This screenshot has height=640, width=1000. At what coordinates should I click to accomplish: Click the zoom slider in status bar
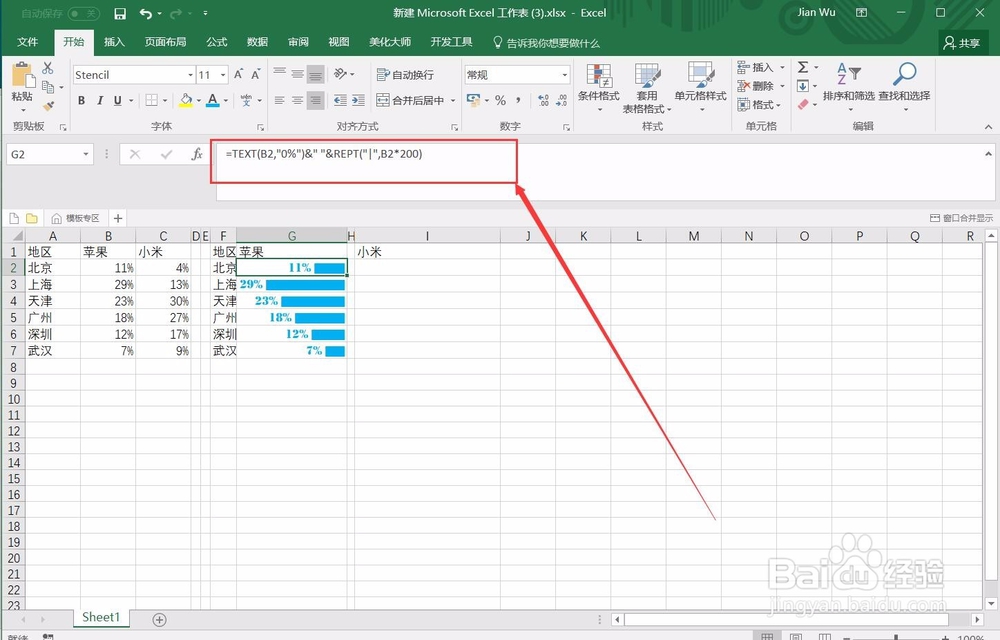pyautogui.click(x=896, y=636)
